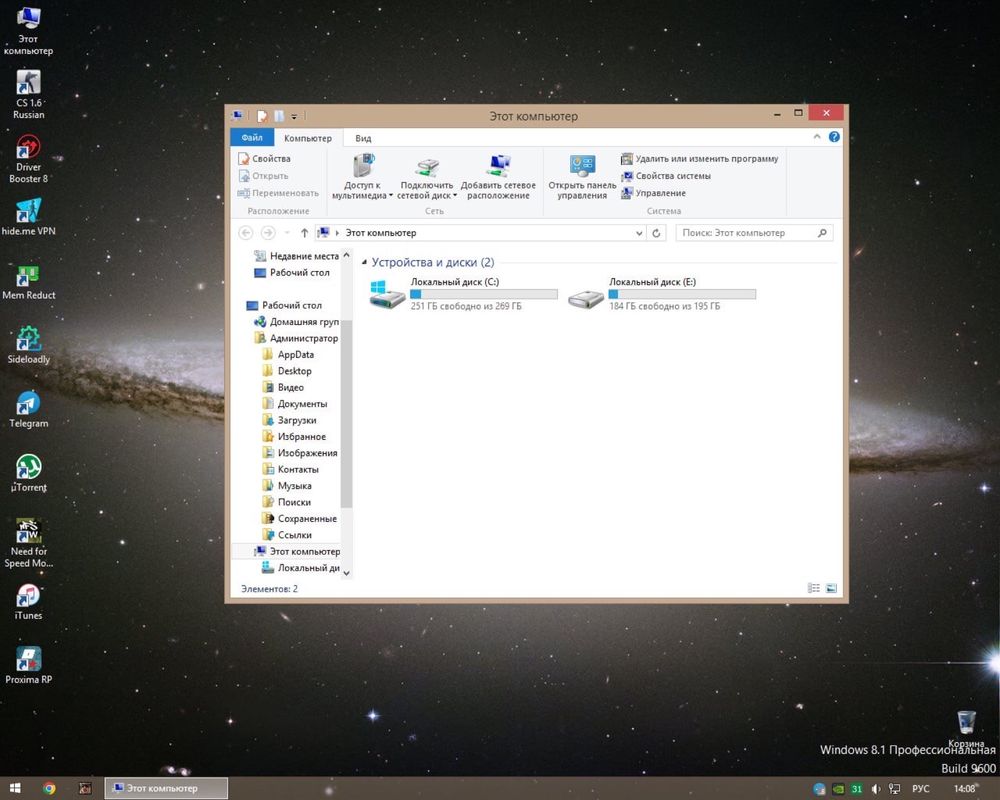Click the Этот компьютер taskbar button

coord(166,789)
